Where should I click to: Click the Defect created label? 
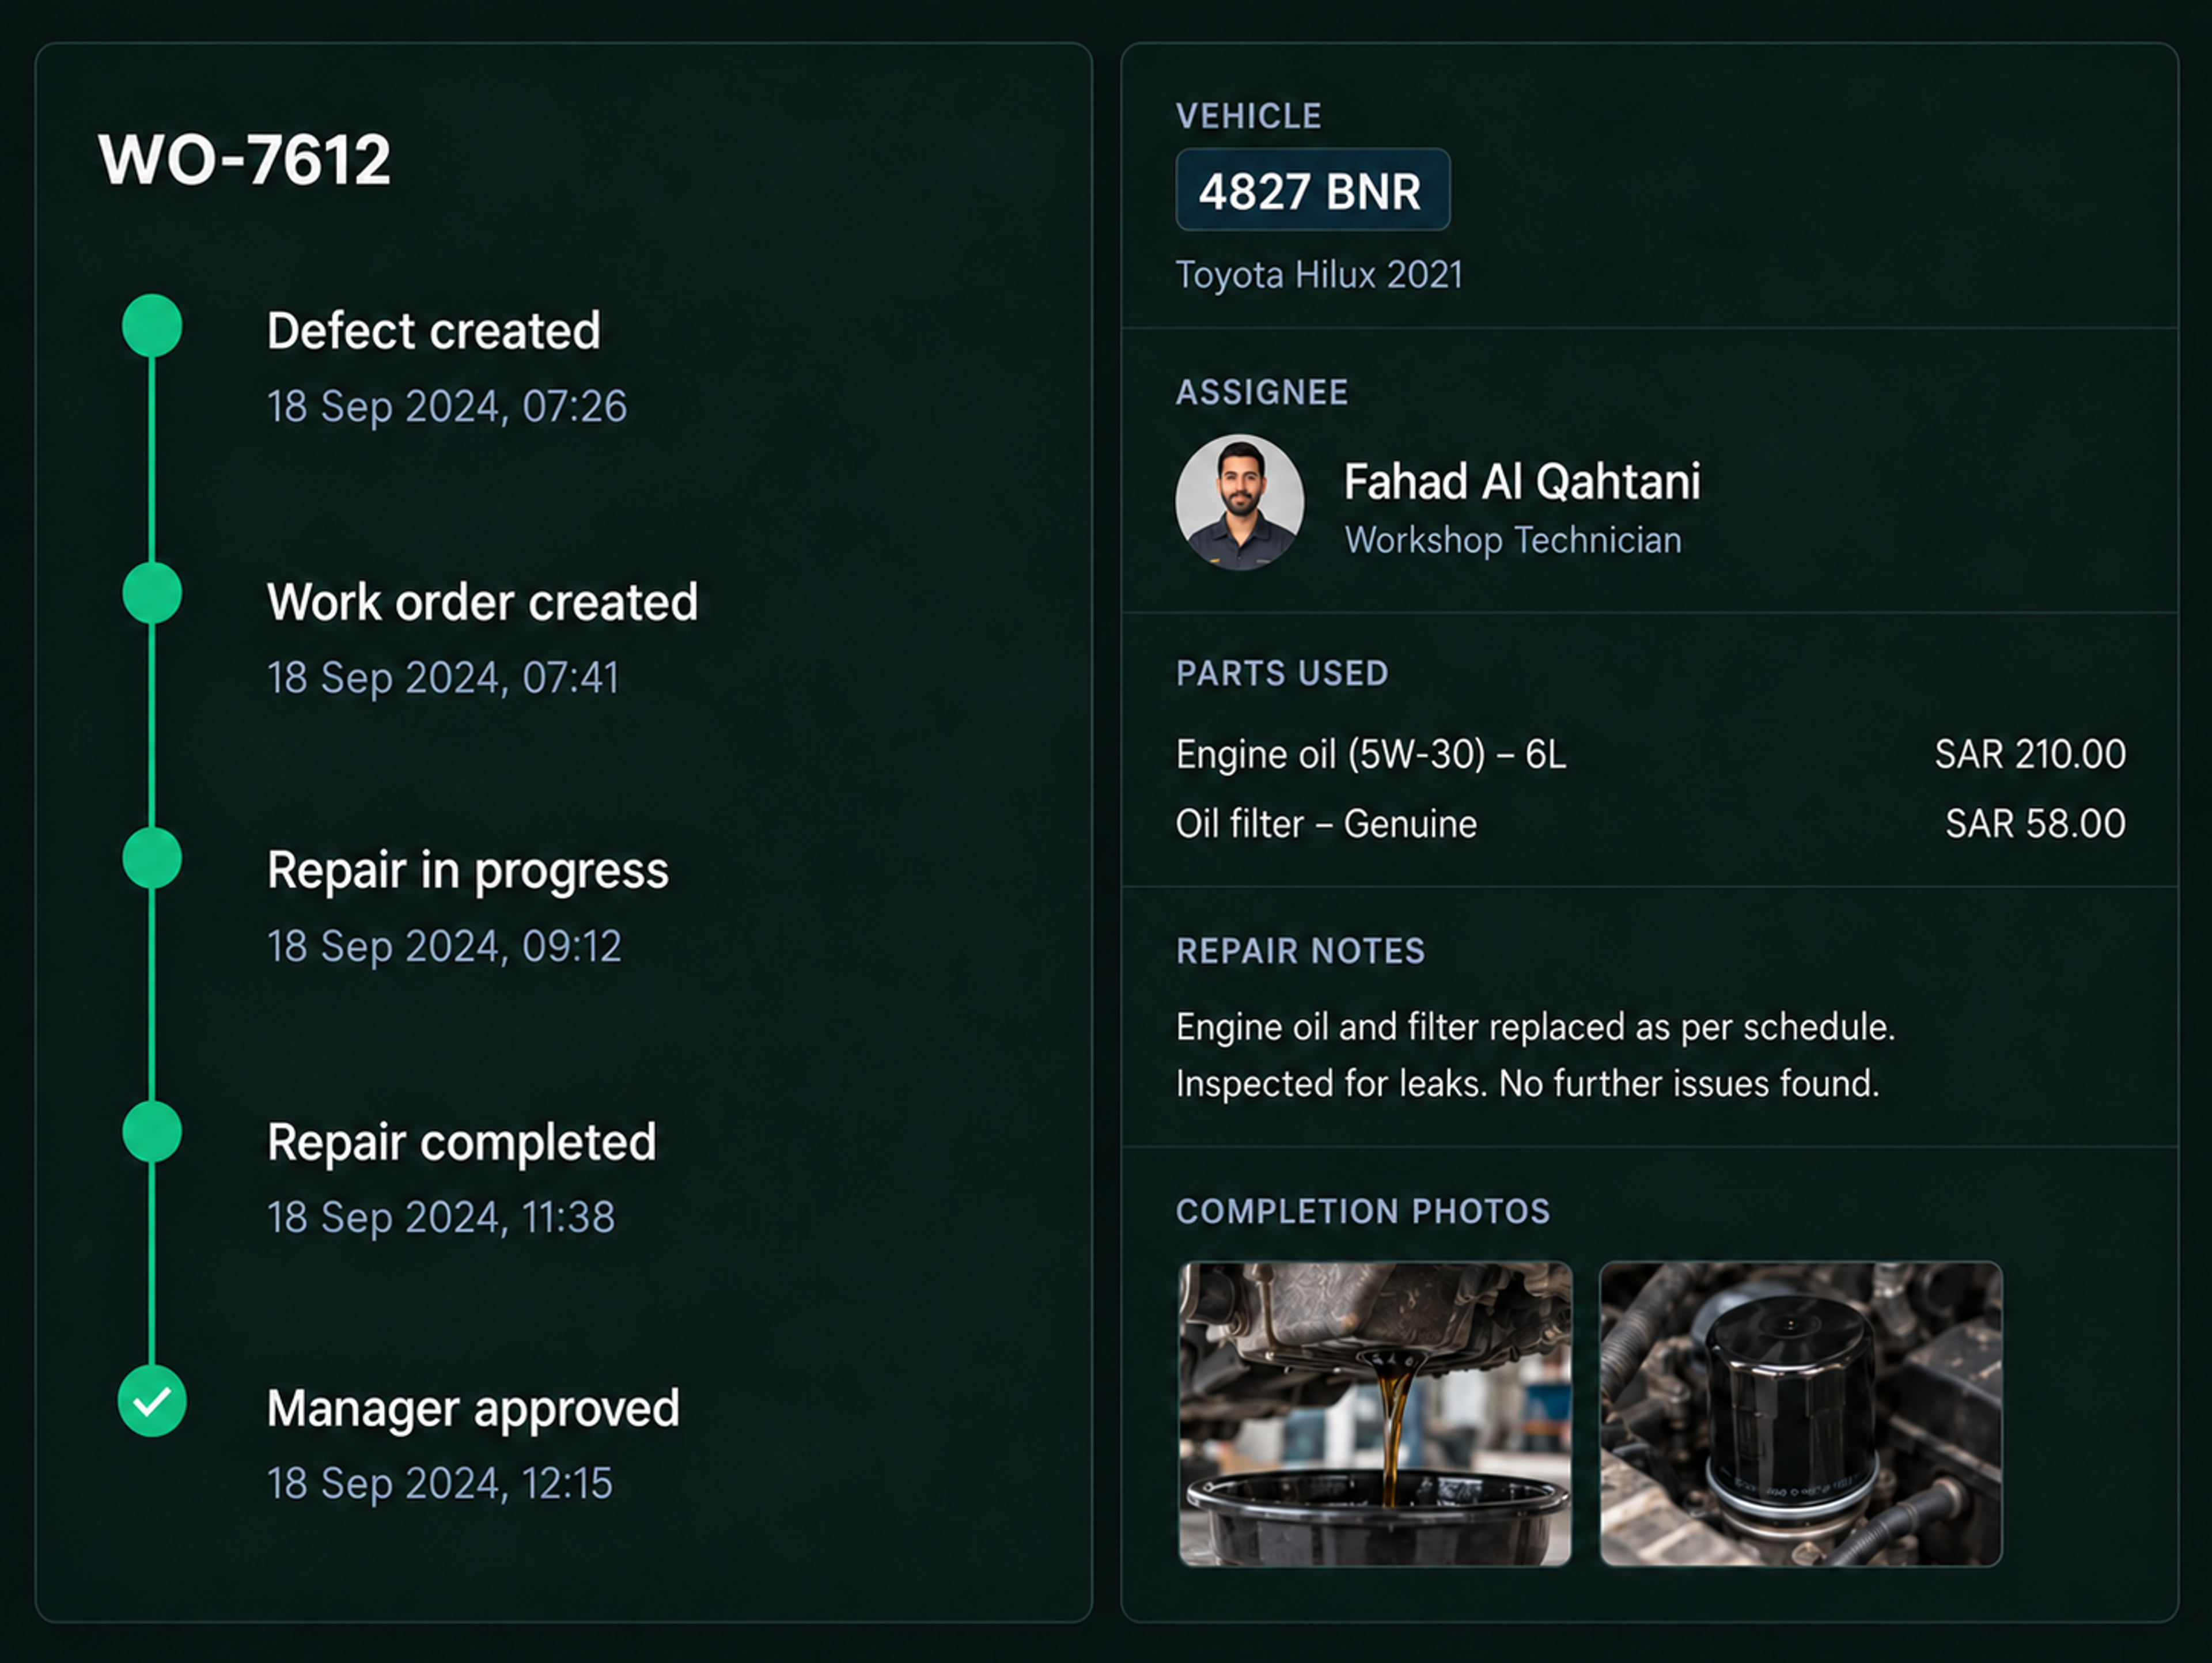(433, 331)
